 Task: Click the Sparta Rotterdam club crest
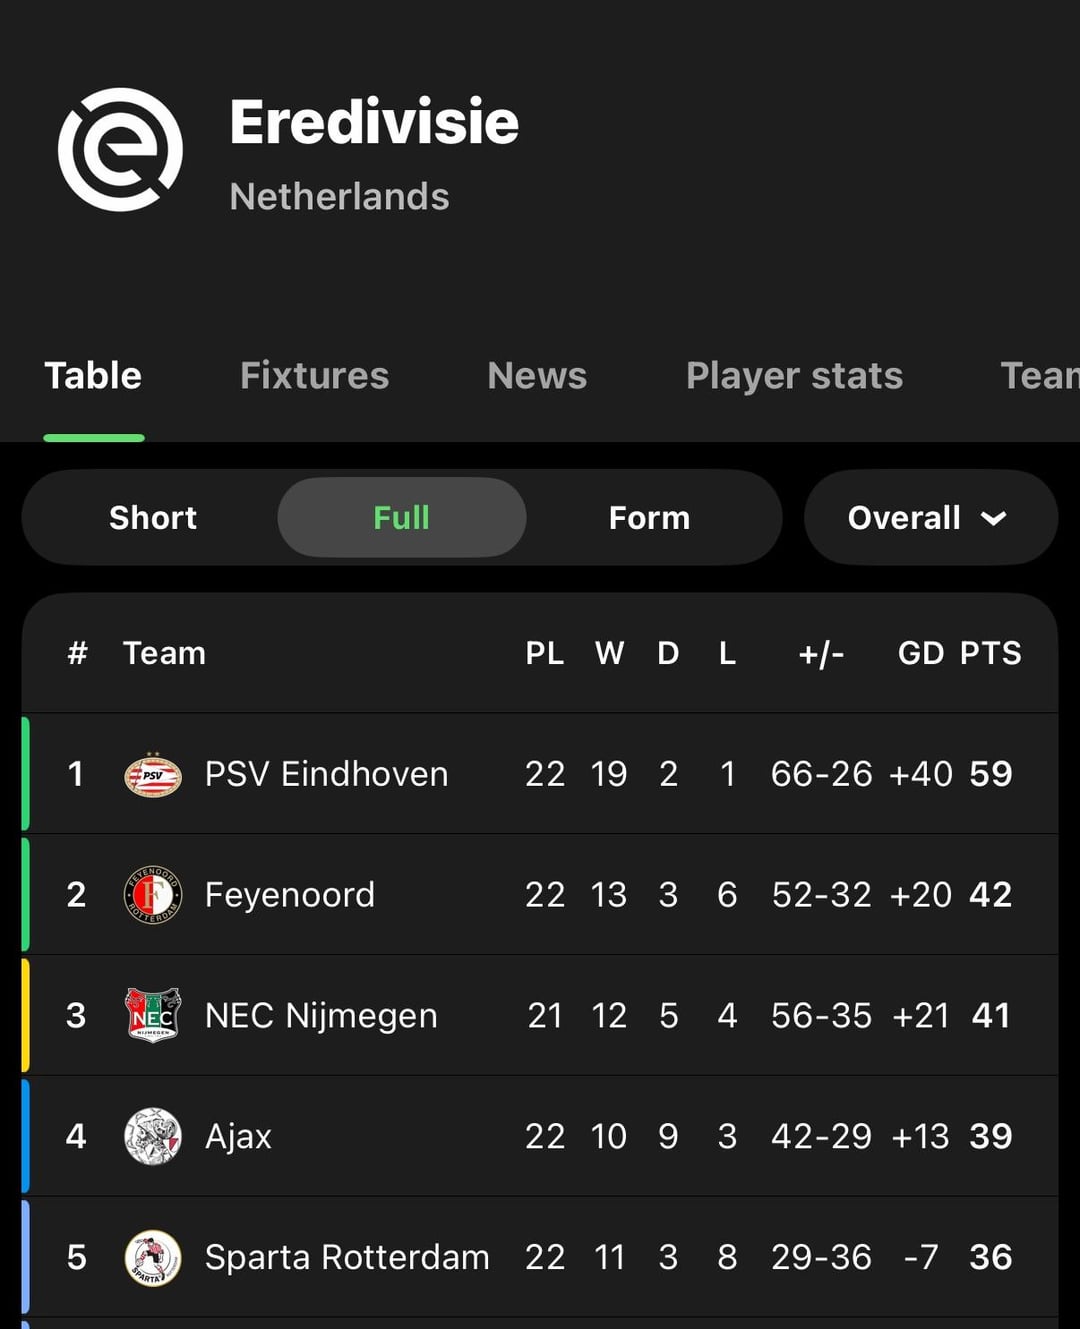tap(153, 1258)
